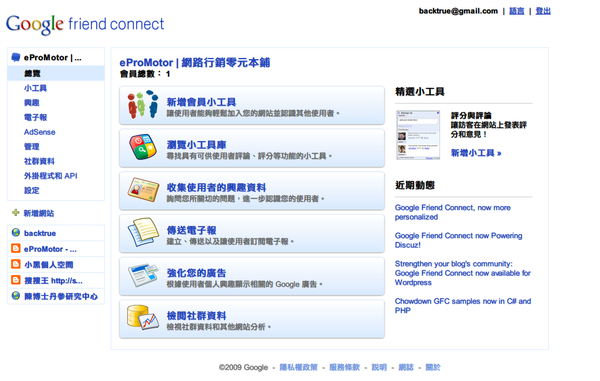Image resolution: width=600 pixels, height=381 pixels.
Task: Click the globe icon beside 陳博士丹參研究中心
Action: coord(16,296)
